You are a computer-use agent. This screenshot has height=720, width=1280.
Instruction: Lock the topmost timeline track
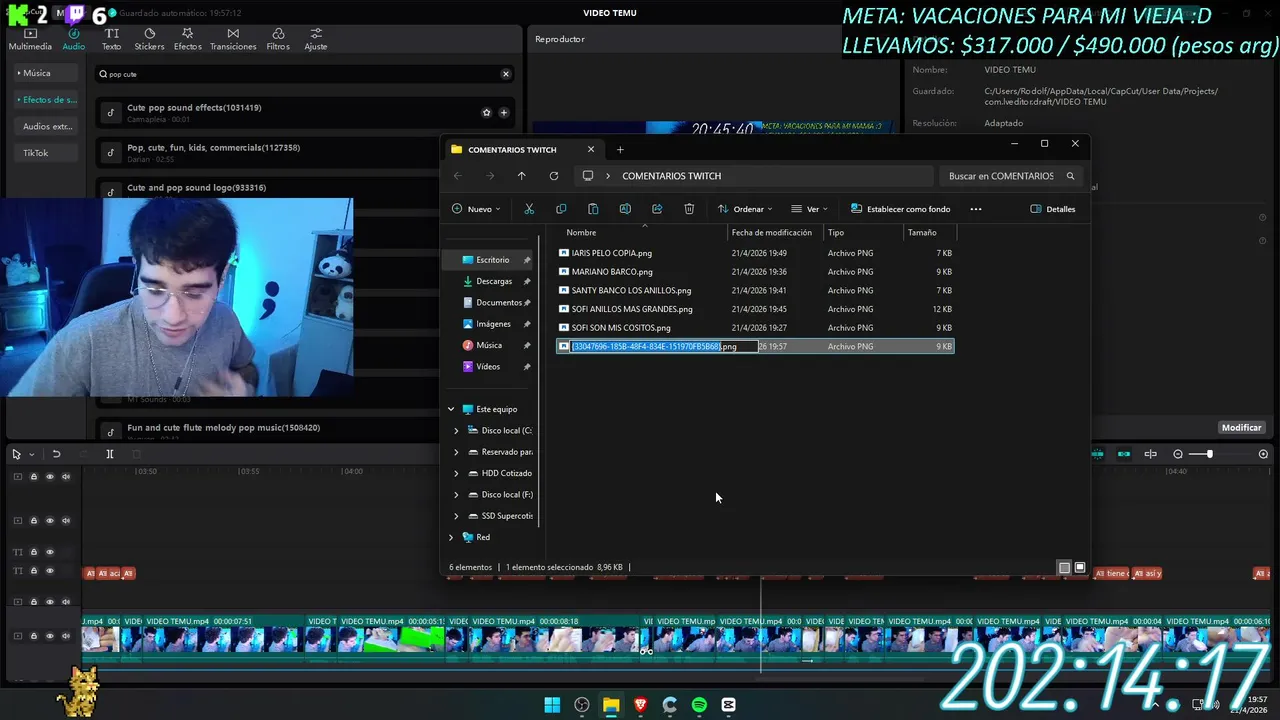(33, 477)
